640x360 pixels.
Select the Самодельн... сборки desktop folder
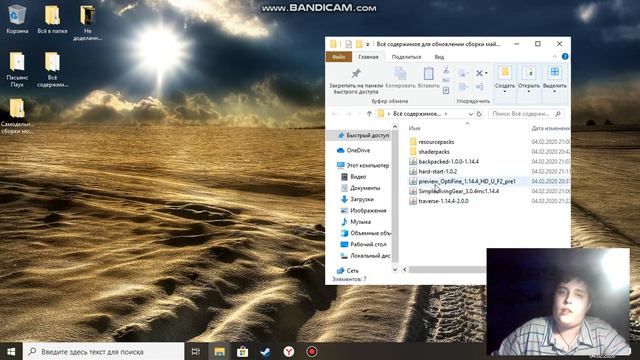(17, 116)
